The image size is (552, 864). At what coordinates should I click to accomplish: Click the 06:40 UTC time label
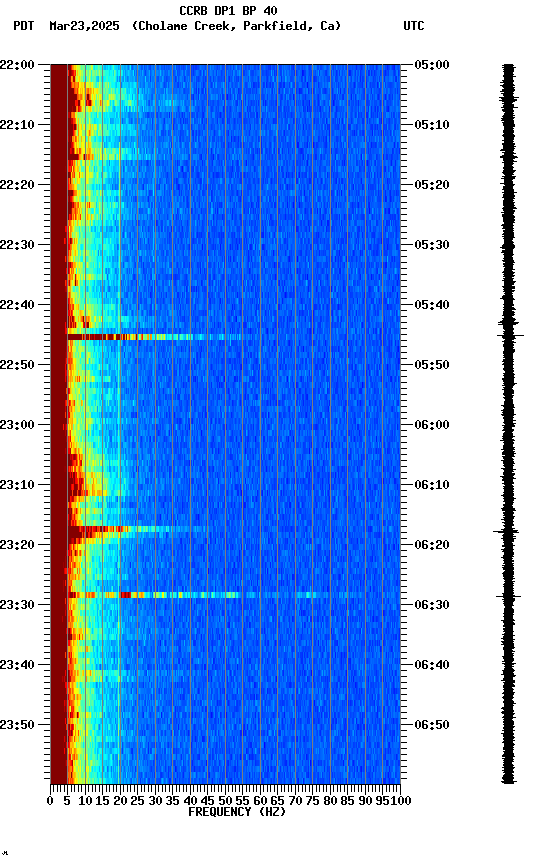432,666
